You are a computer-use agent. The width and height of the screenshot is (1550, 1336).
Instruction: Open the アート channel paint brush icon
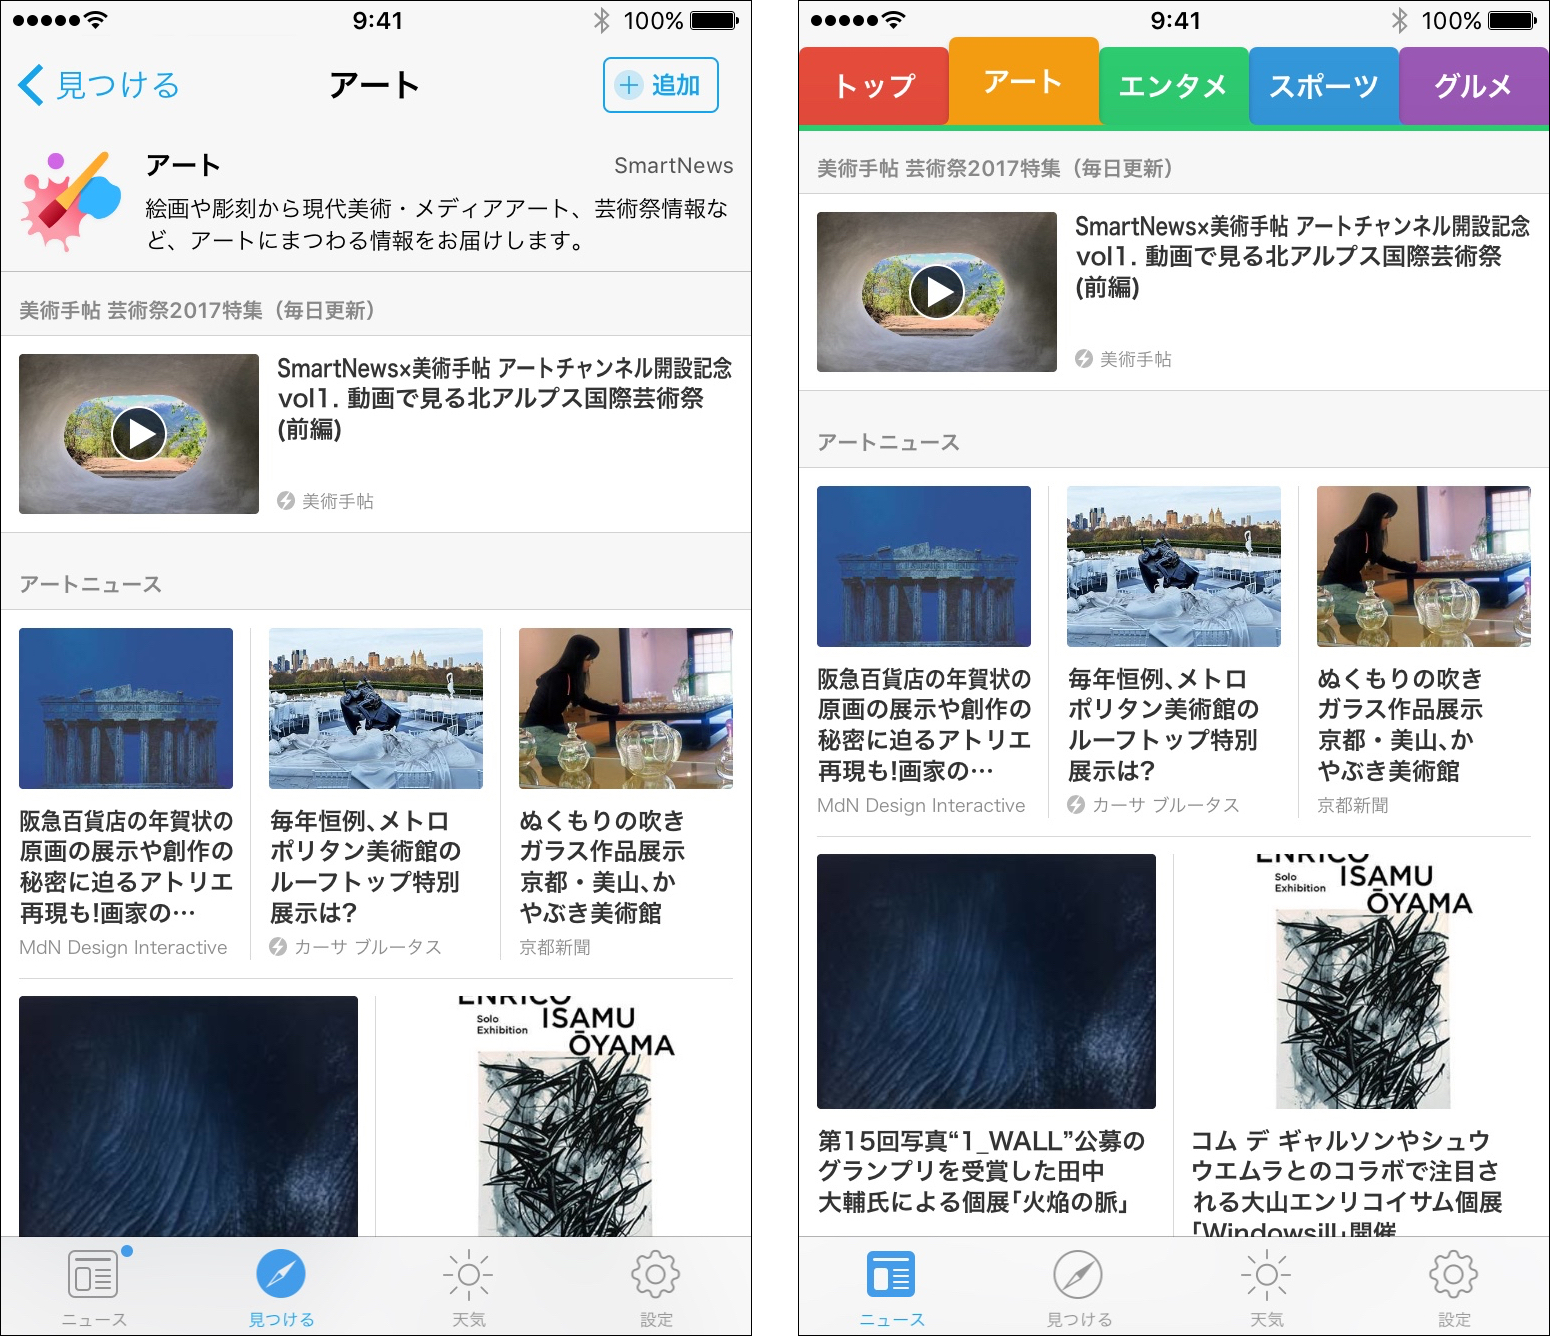[x=70, y=200]
